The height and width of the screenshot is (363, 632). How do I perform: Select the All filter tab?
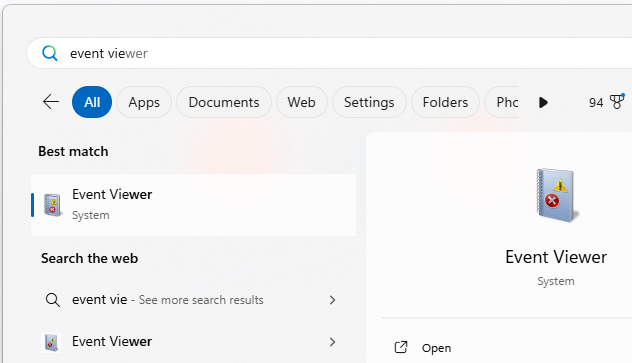(92, 102)
